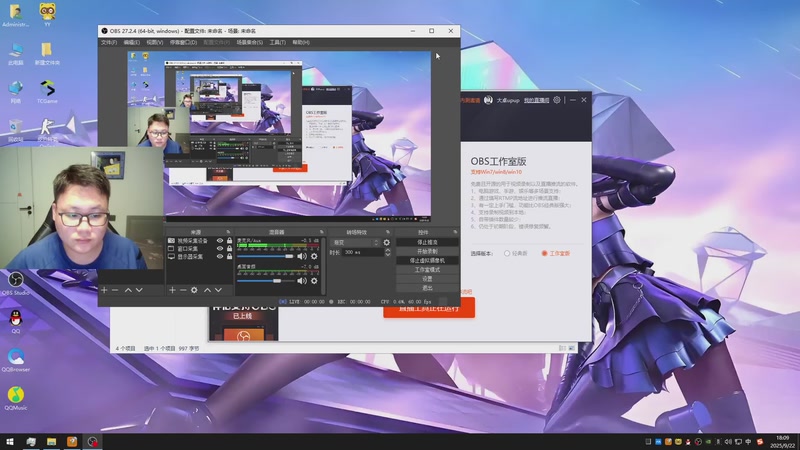Open transition properties gear next to 渐变
800x450 pixels.
click(387, 242)
